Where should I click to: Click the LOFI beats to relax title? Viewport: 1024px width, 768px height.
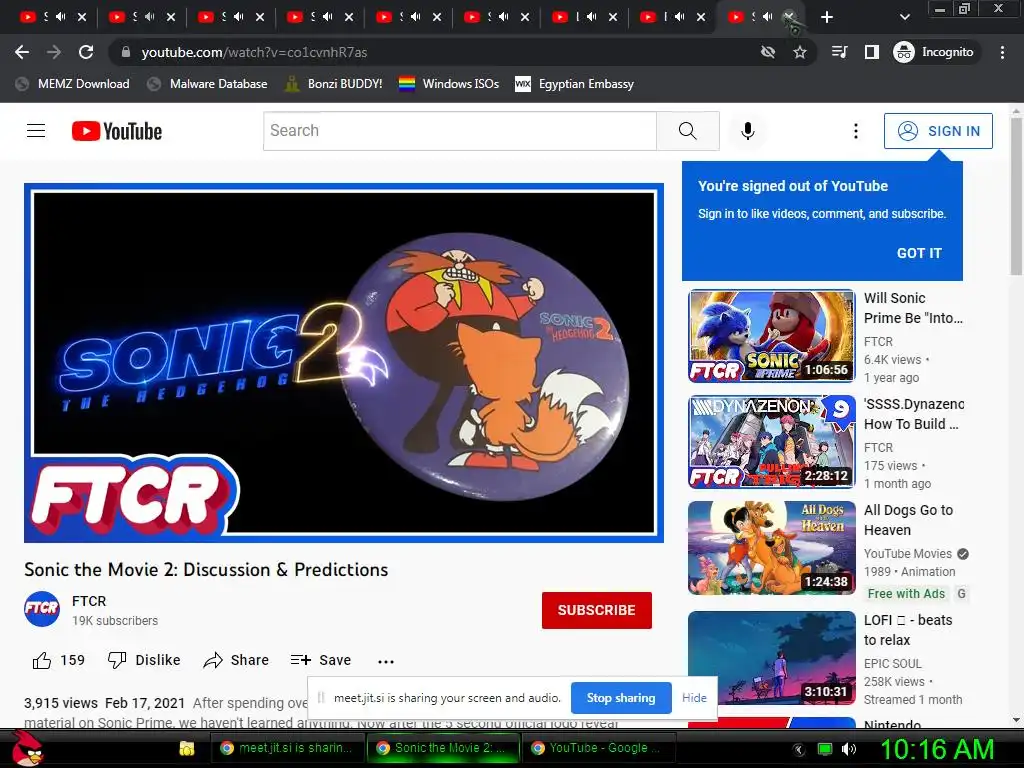tap(908, 630)
